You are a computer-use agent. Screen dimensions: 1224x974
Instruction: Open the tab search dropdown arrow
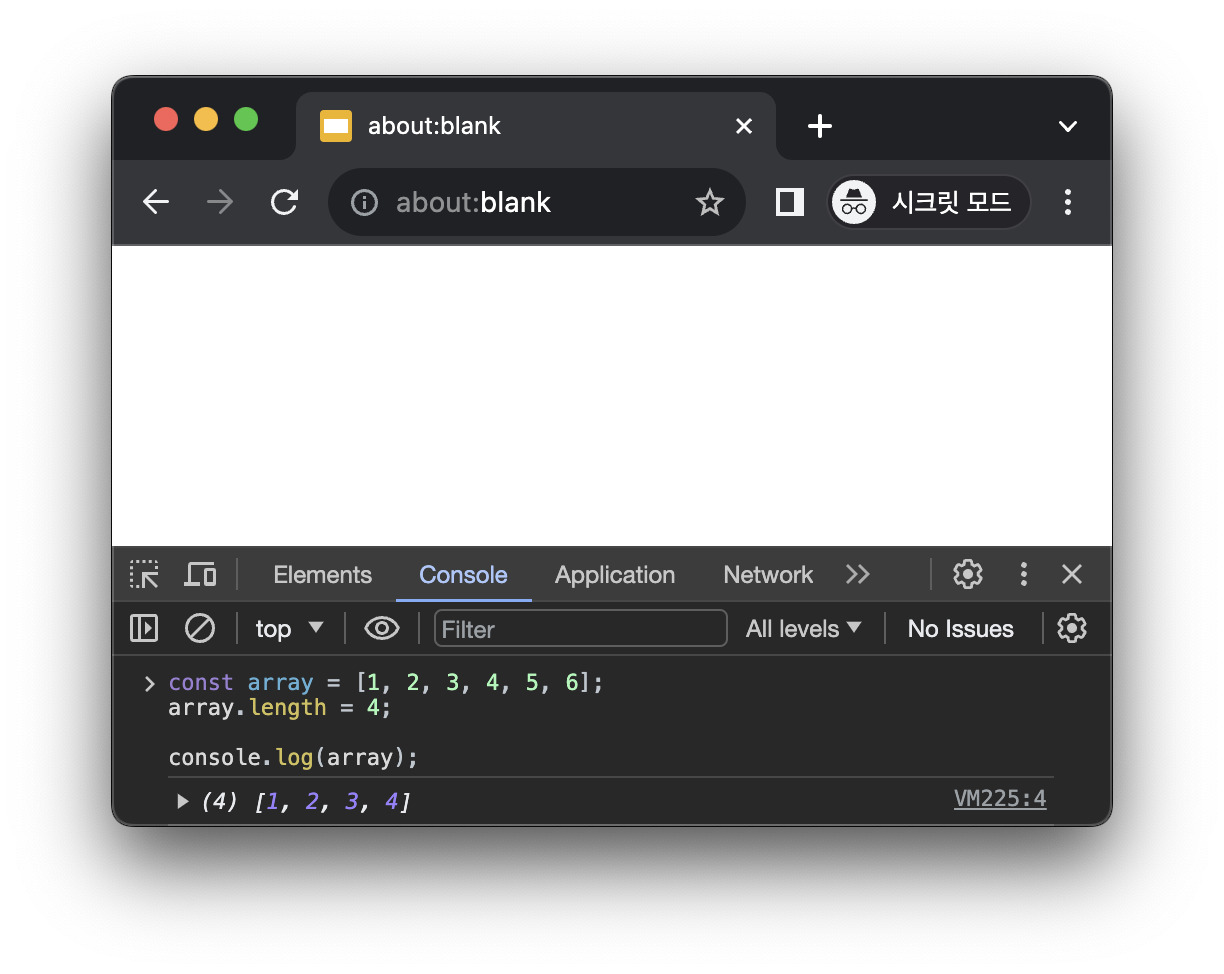[1068, 127]
